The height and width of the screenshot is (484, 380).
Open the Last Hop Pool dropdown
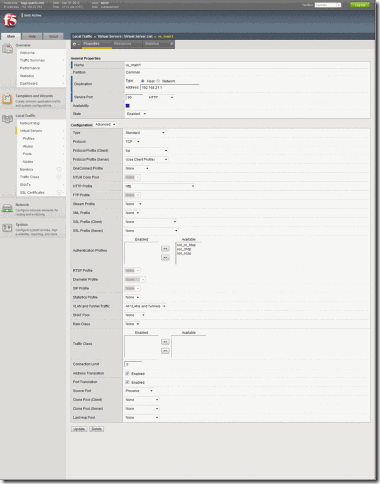click(x=142, y=417)
